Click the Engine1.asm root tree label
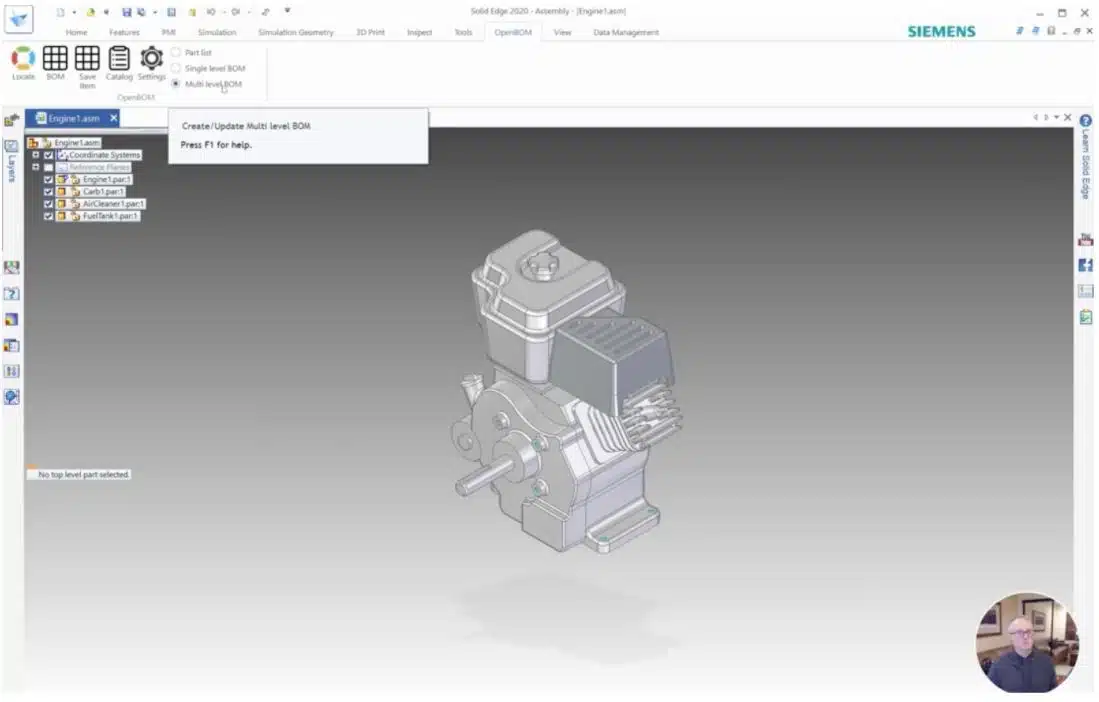Screen dimensions: 1099x702 77,143
